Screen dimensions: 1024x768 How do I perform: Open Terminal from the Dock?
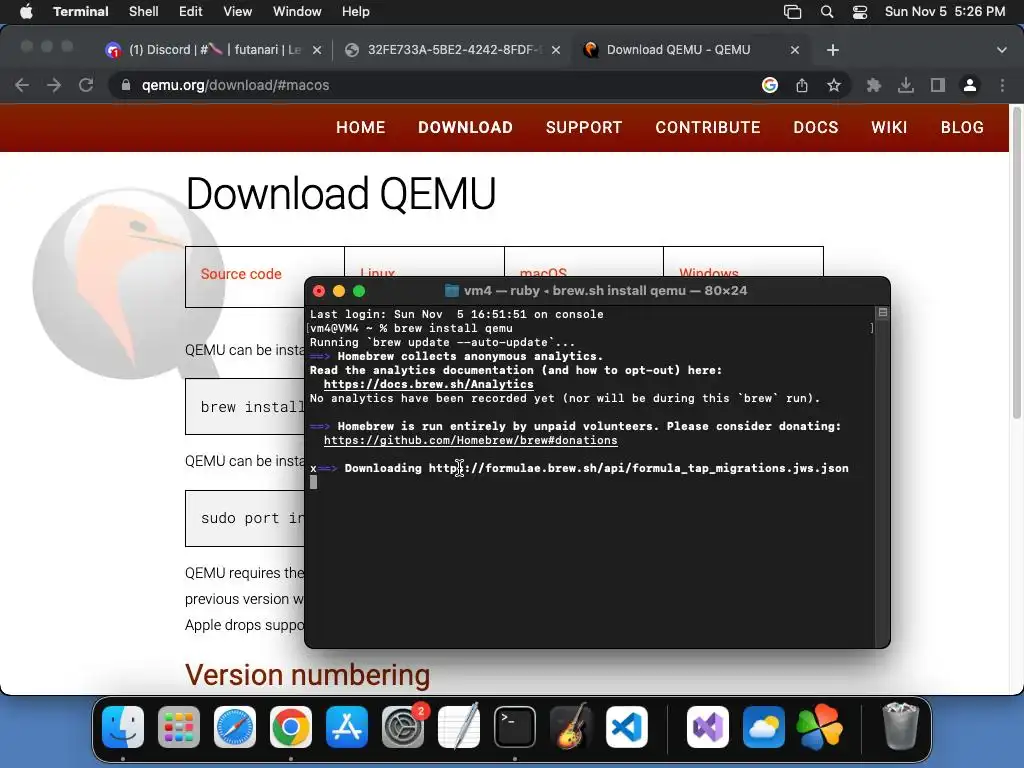coord(515,727)
